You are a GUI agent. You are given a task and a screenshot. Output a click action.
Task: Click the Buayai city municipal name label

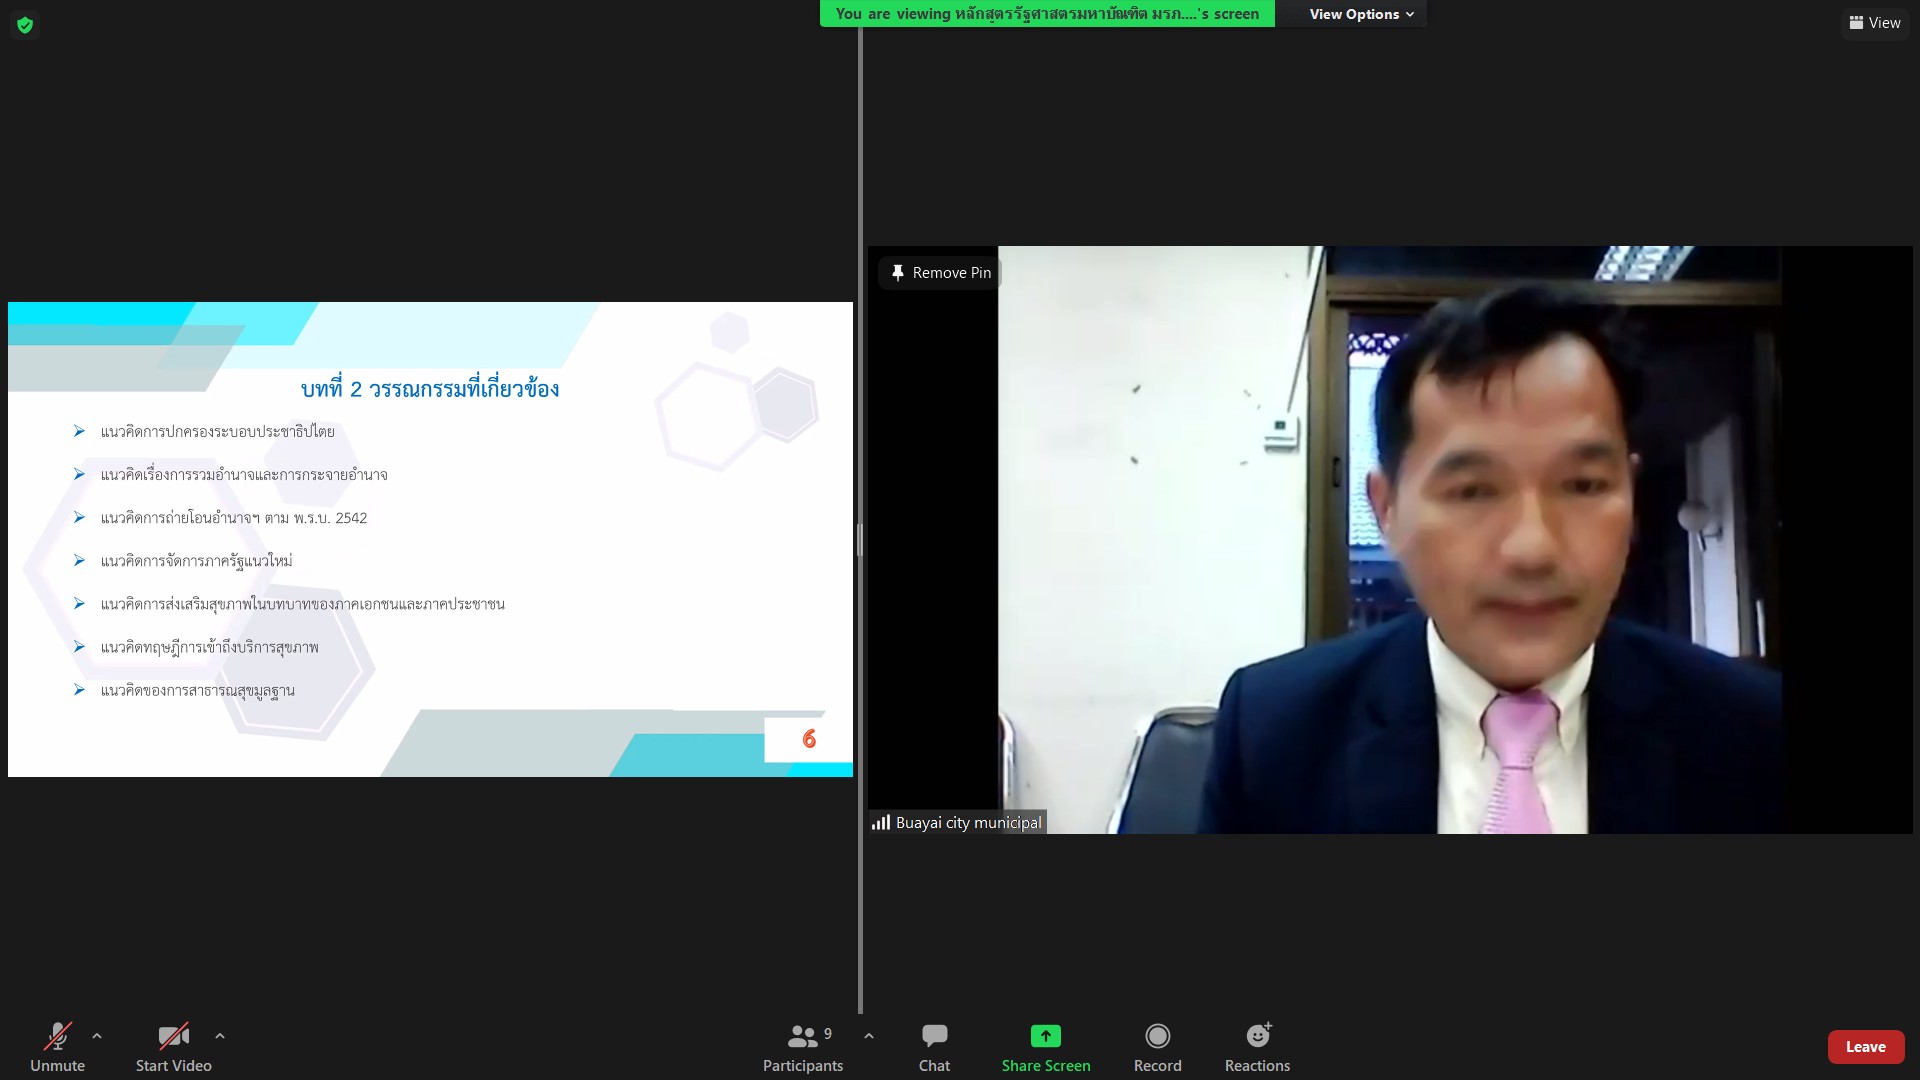pos(968,822)
